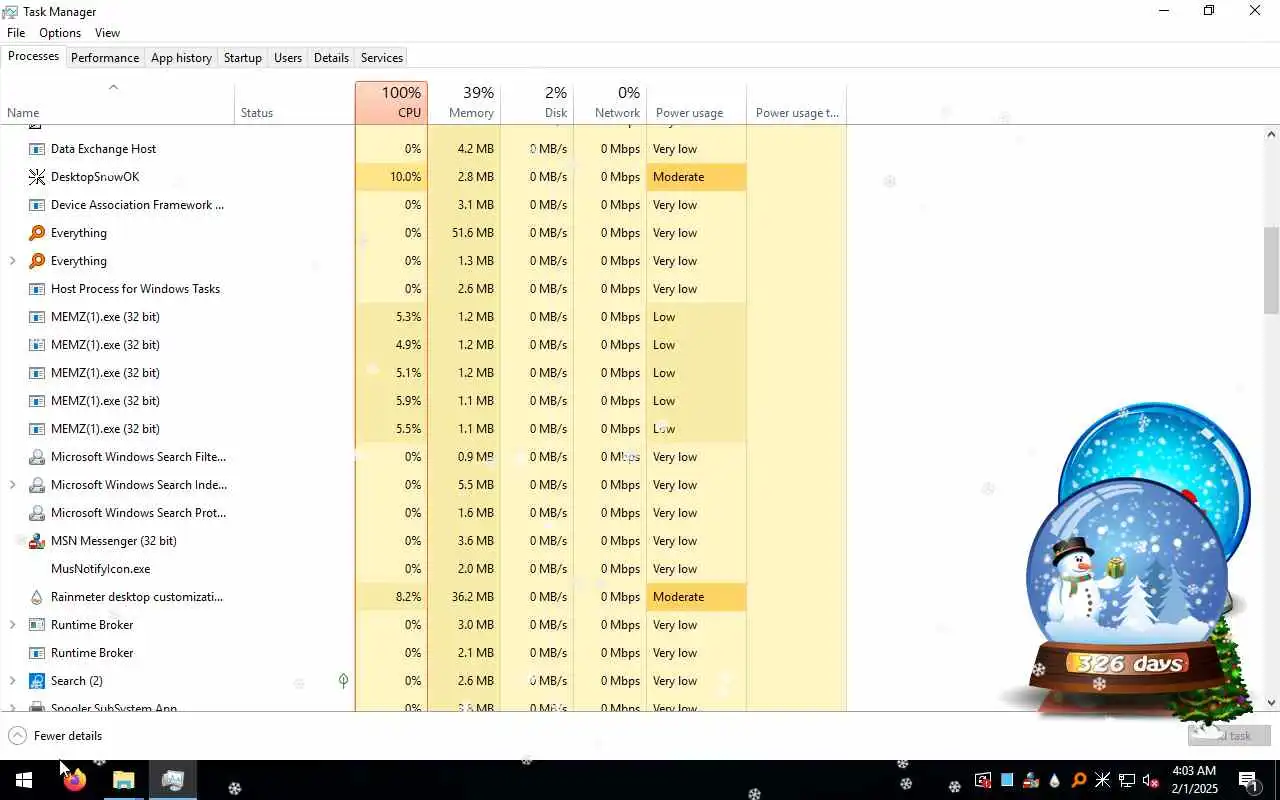Click the 4:03 AM taskbar clock

[1194, 780]
